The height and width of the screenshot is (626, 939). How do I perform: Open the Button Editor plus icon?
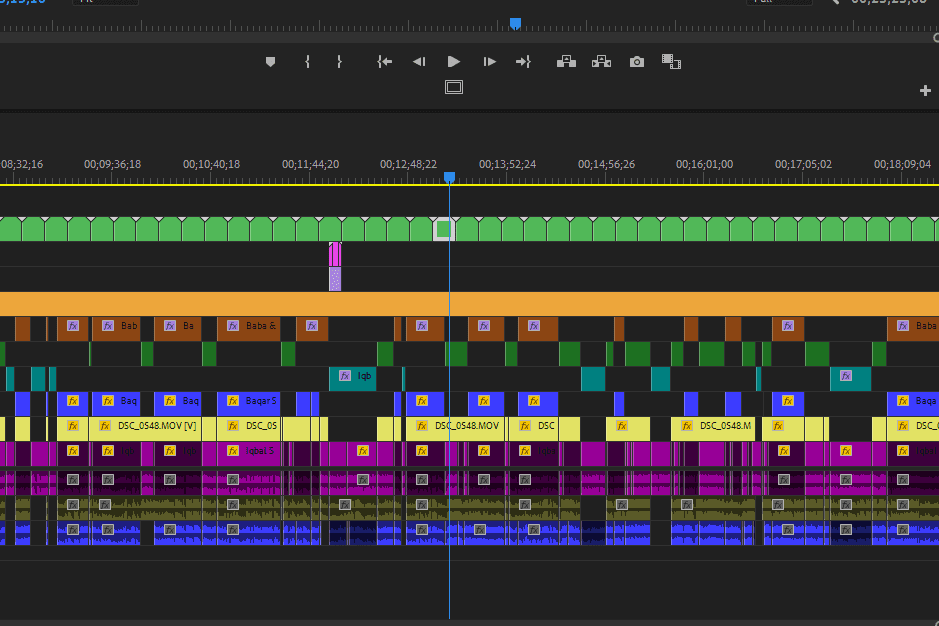coord(925,91)
